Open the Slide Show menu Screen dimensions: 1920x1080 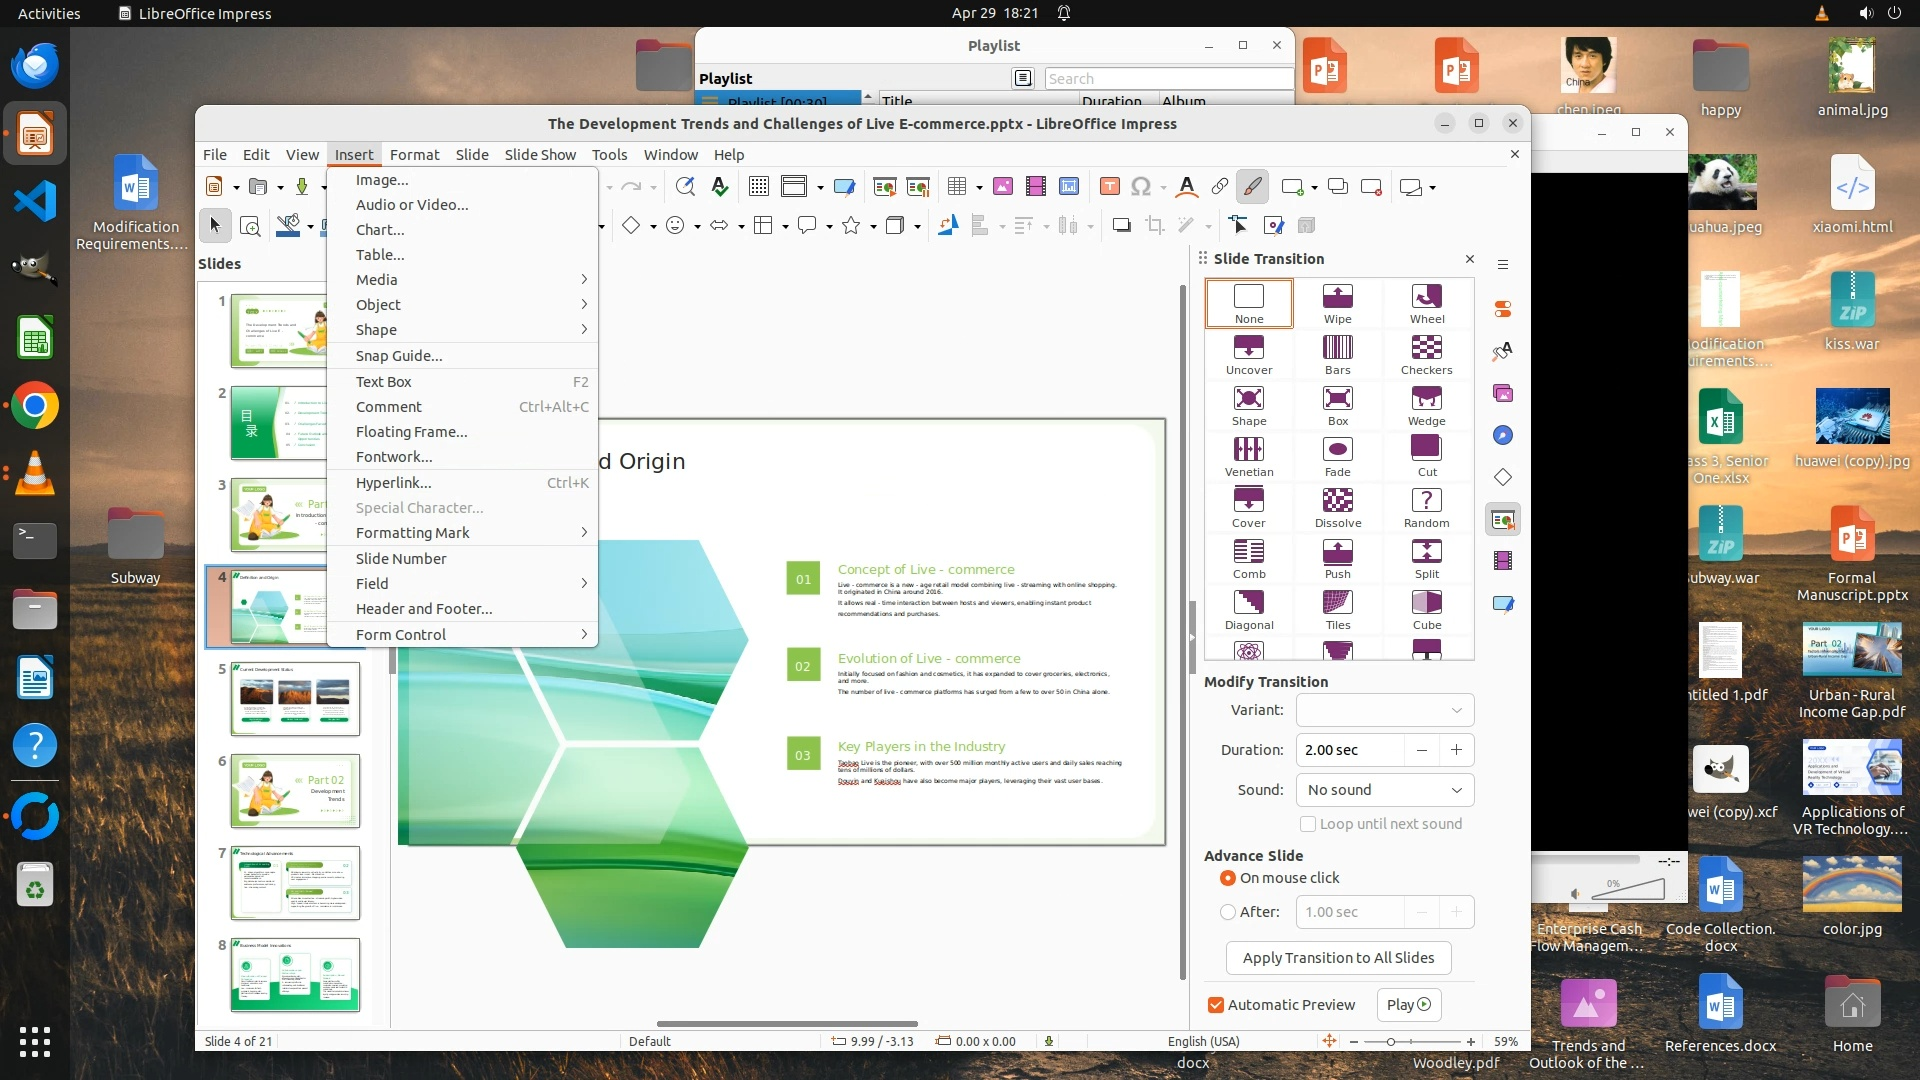pyautogui.click(x=540, y=155)
